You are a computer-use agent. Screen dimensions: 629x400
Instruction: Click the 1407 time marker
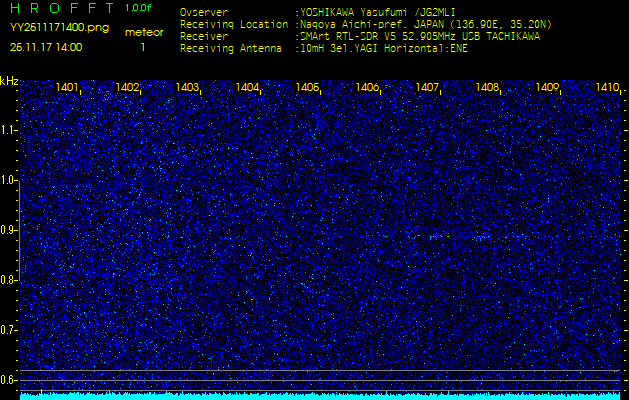(427, 87)
